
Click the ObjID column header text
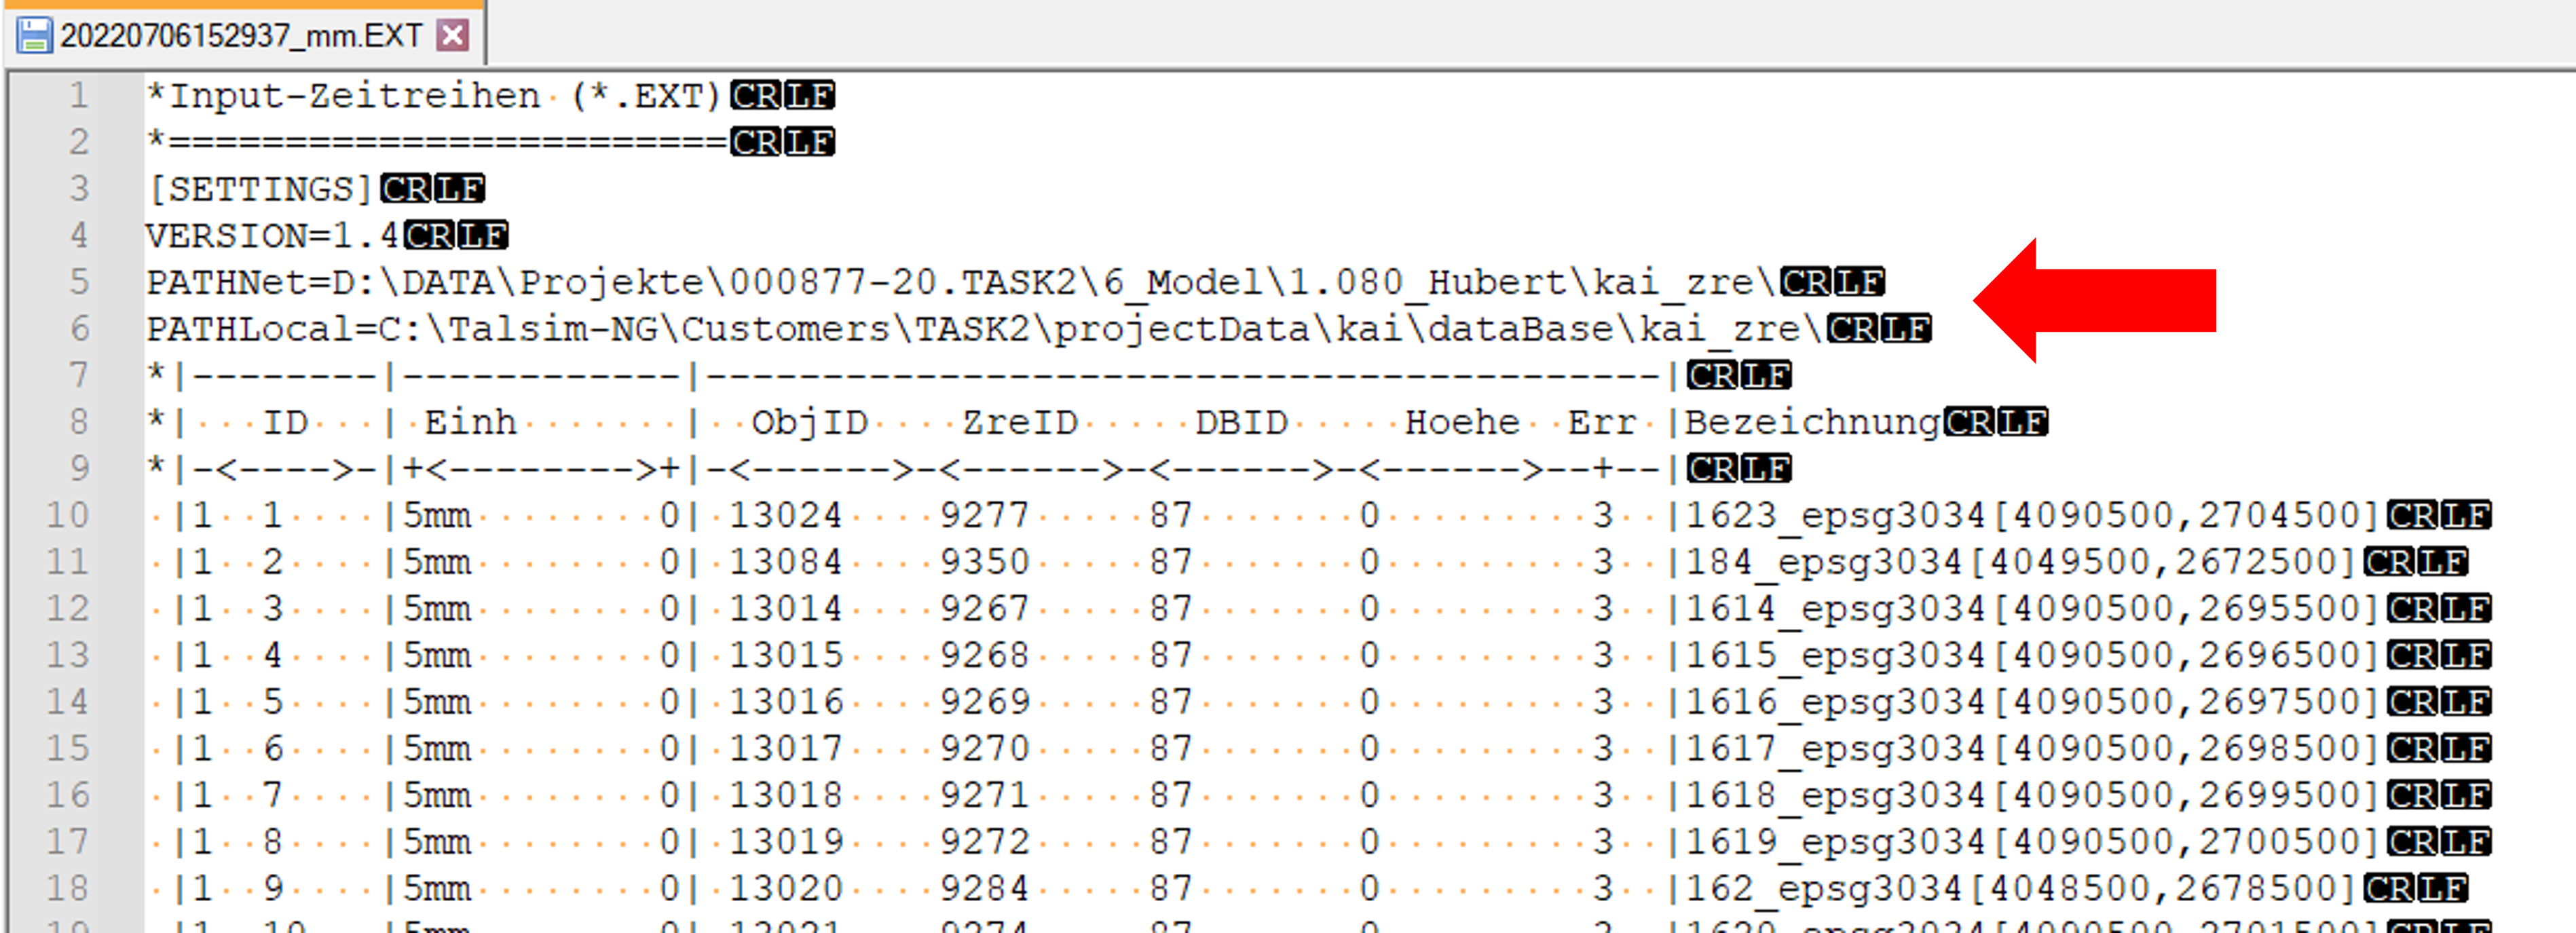pyautogui.click(x=809, y=422)
